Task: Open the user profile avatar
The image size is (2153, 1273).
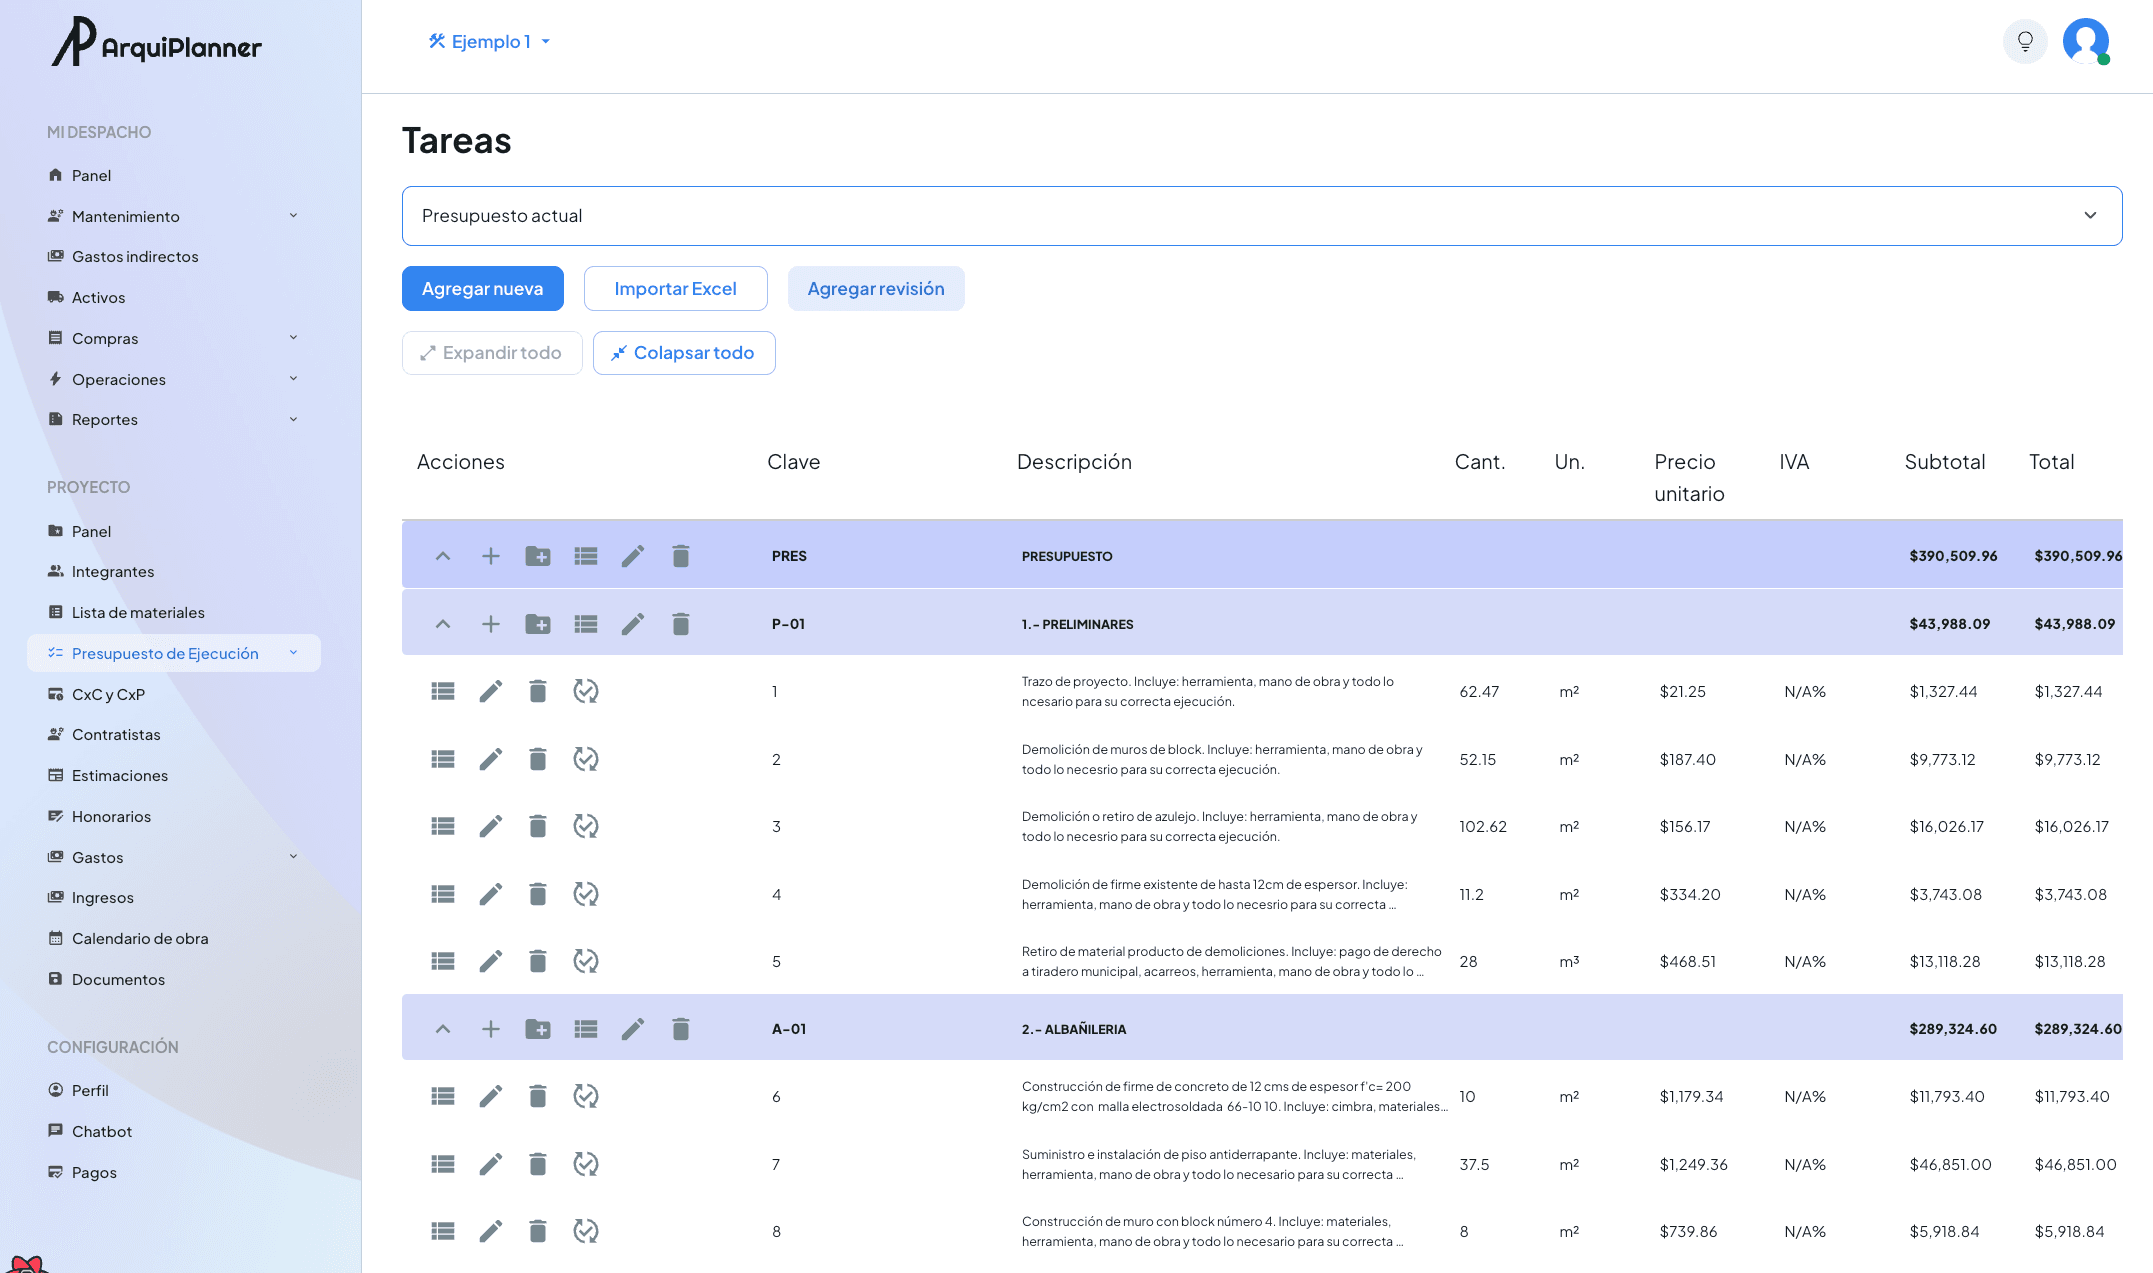Action: click(2085, 42)
